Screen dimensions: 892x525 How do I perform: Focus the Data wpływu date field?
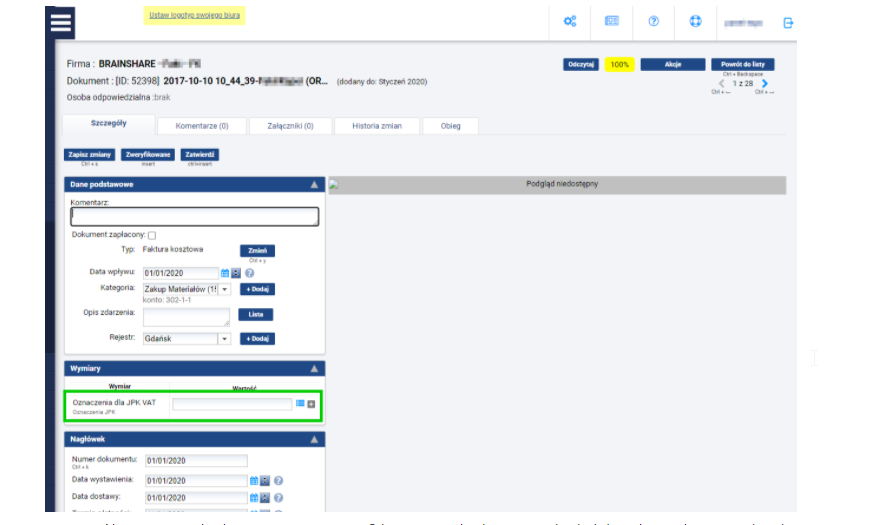180,273
